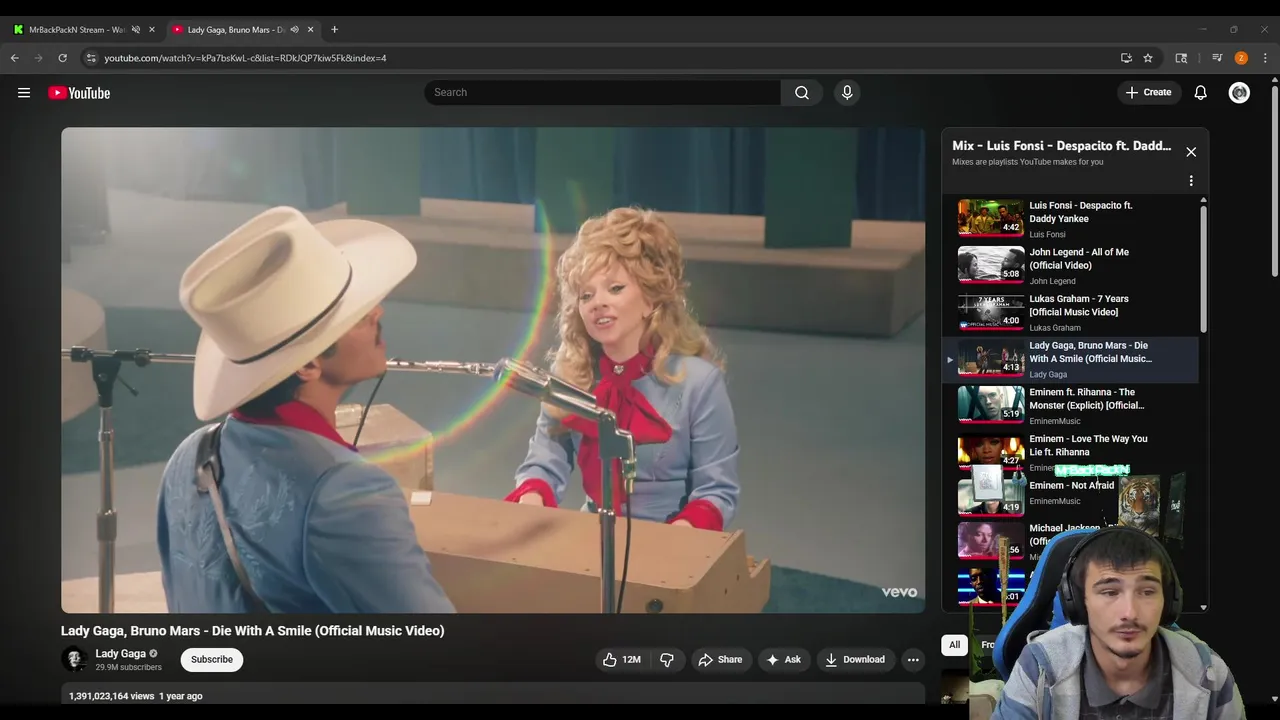Viewport: 1280px width, 720px height.
Task: Go to the YouTube home logo
Action: [79, 93]
